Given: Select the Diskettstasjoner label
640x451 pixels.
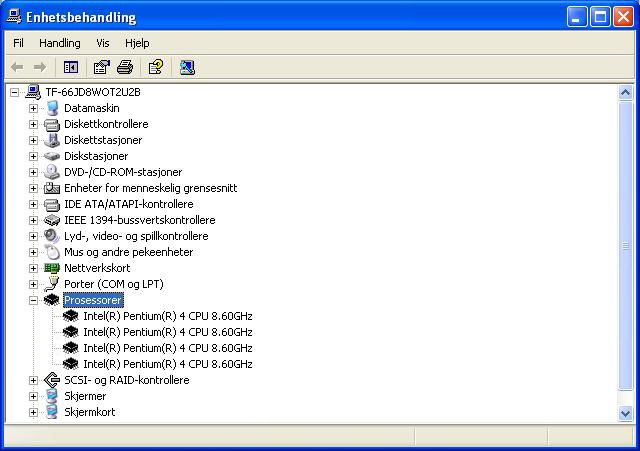Looking at the screenshot, I should coord(103,140).
